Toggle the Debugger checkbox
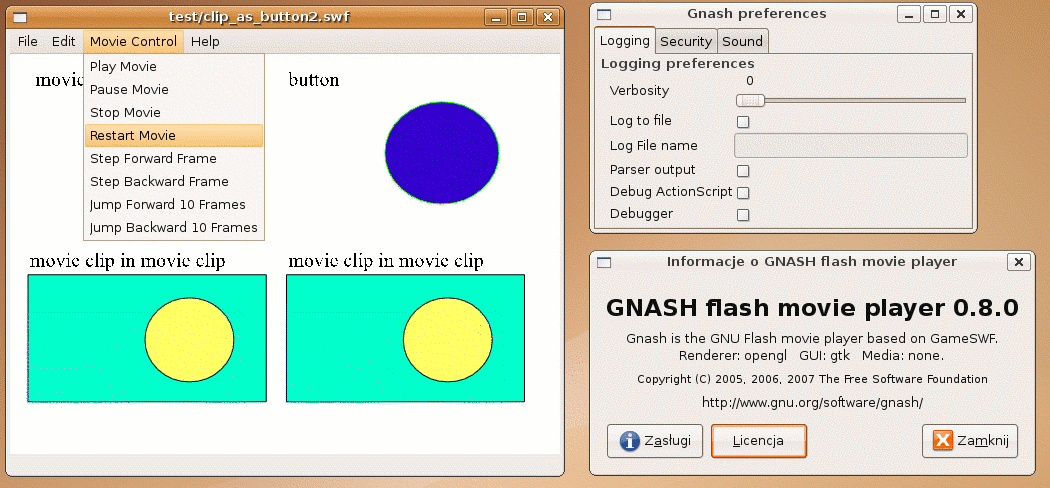The image size is (1050, 488). pyautogui.click(x=743, y=215)
